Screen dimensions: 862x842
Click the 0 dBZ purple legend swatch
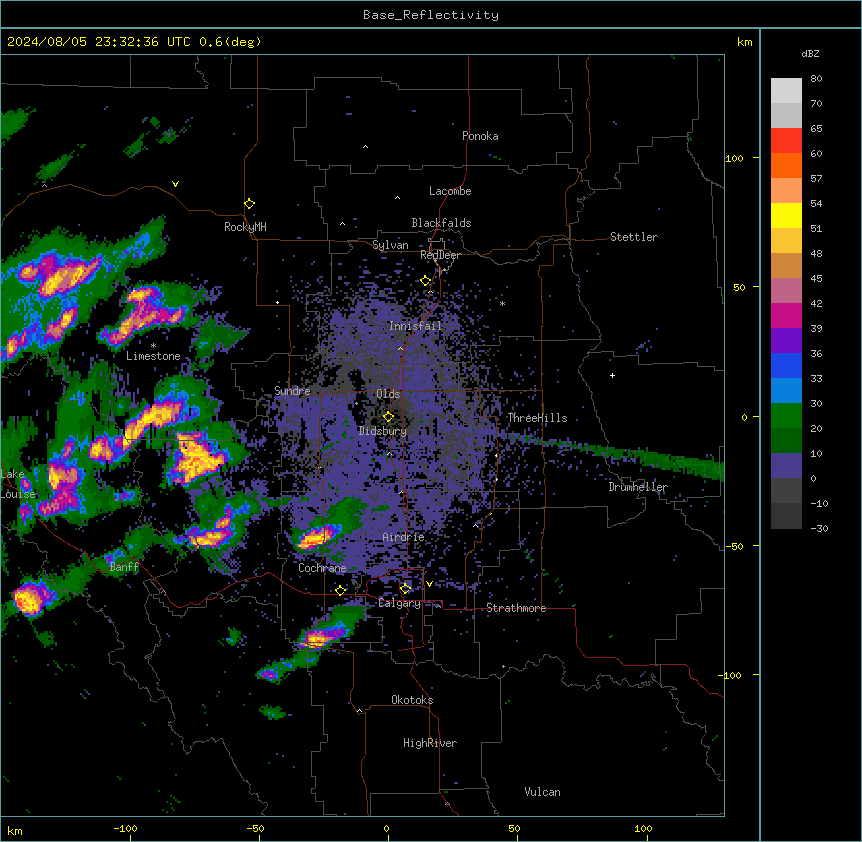786,466
